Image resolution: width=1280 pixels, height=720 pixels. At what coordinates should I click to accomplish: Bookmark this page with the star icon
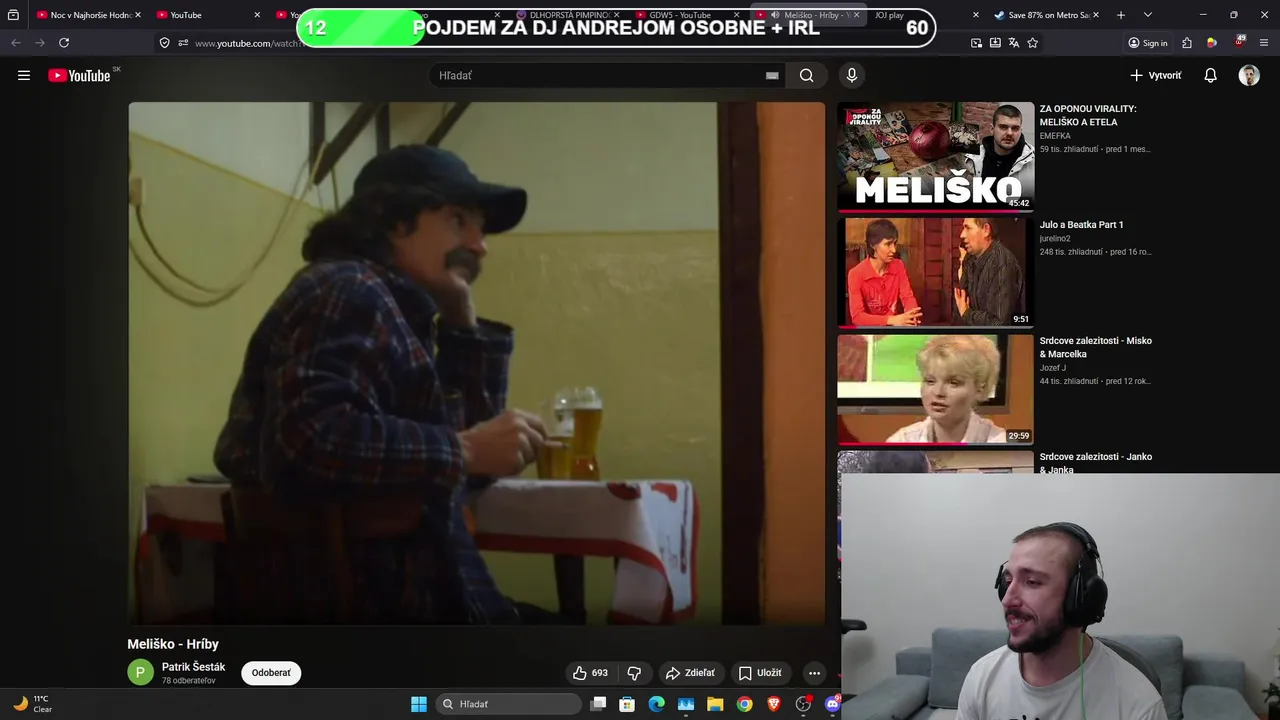click(1033, 43)
